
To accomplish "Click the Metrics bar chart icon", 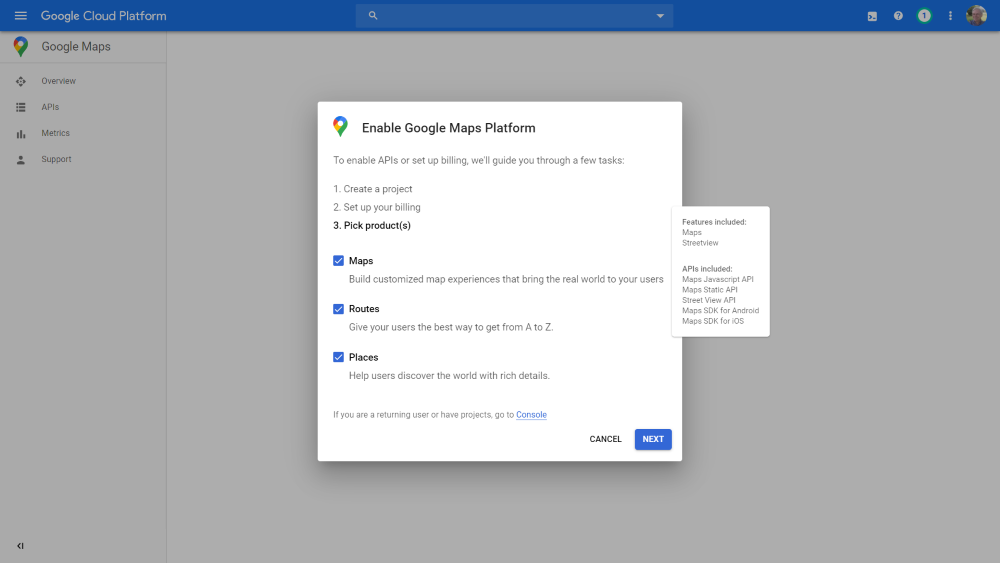I will 20,134.
